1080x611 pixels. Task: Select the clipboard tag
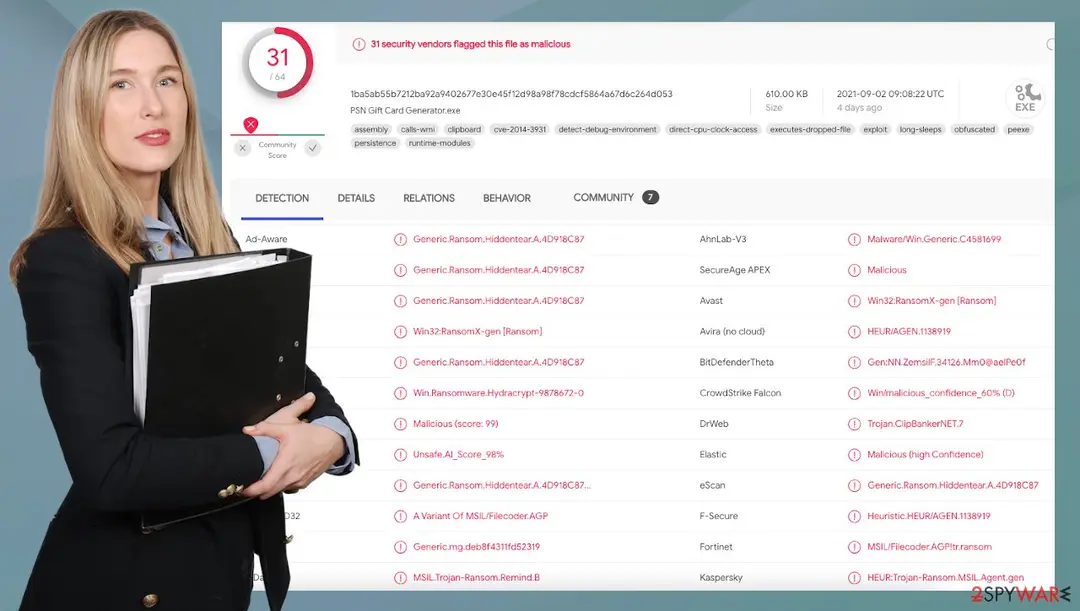(x=464, y=130)
